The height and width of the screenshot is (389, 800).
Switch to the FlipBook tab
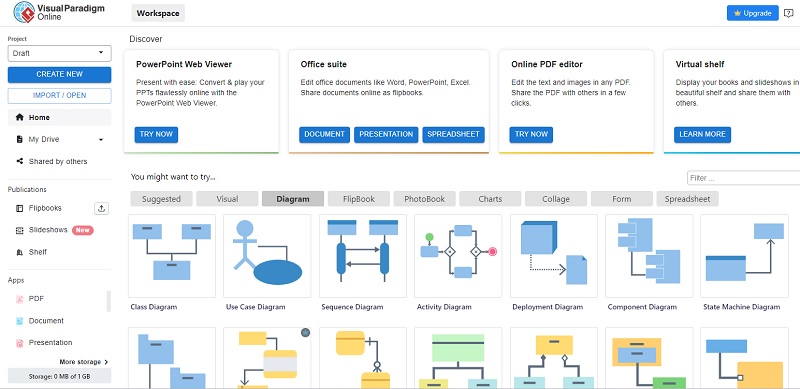359,199
